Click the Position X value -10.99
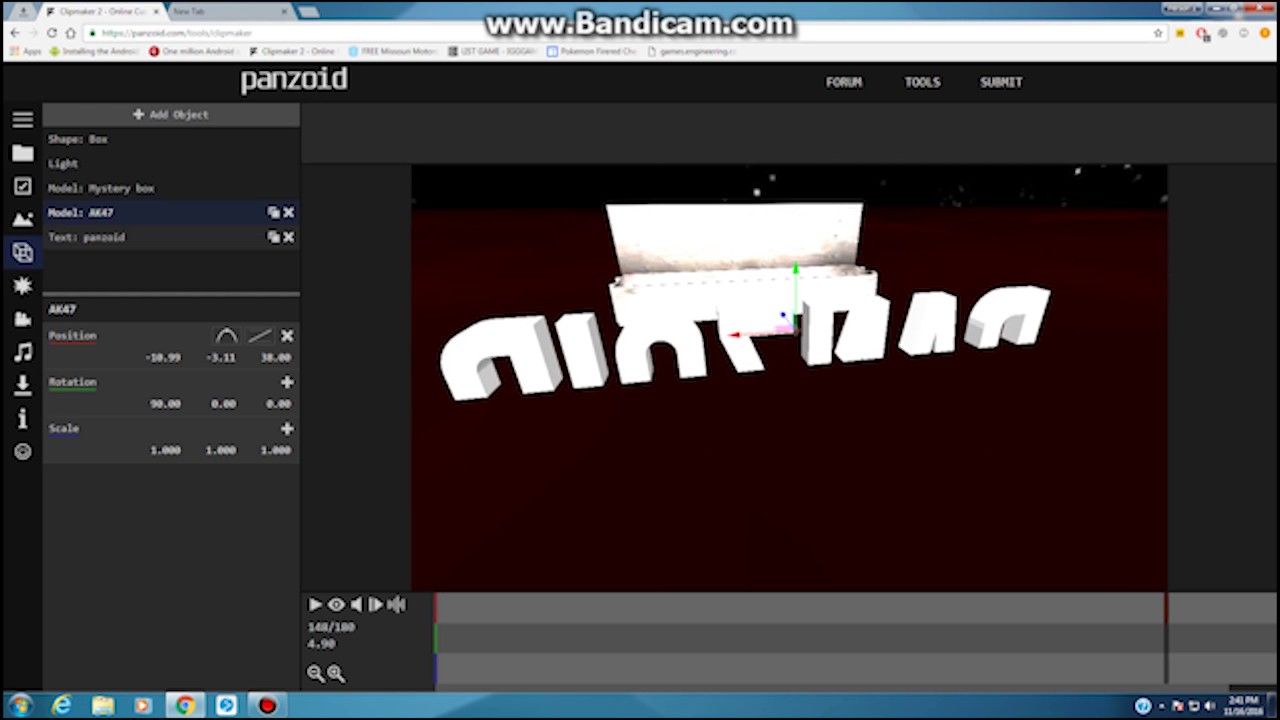 tap(162, 357)
